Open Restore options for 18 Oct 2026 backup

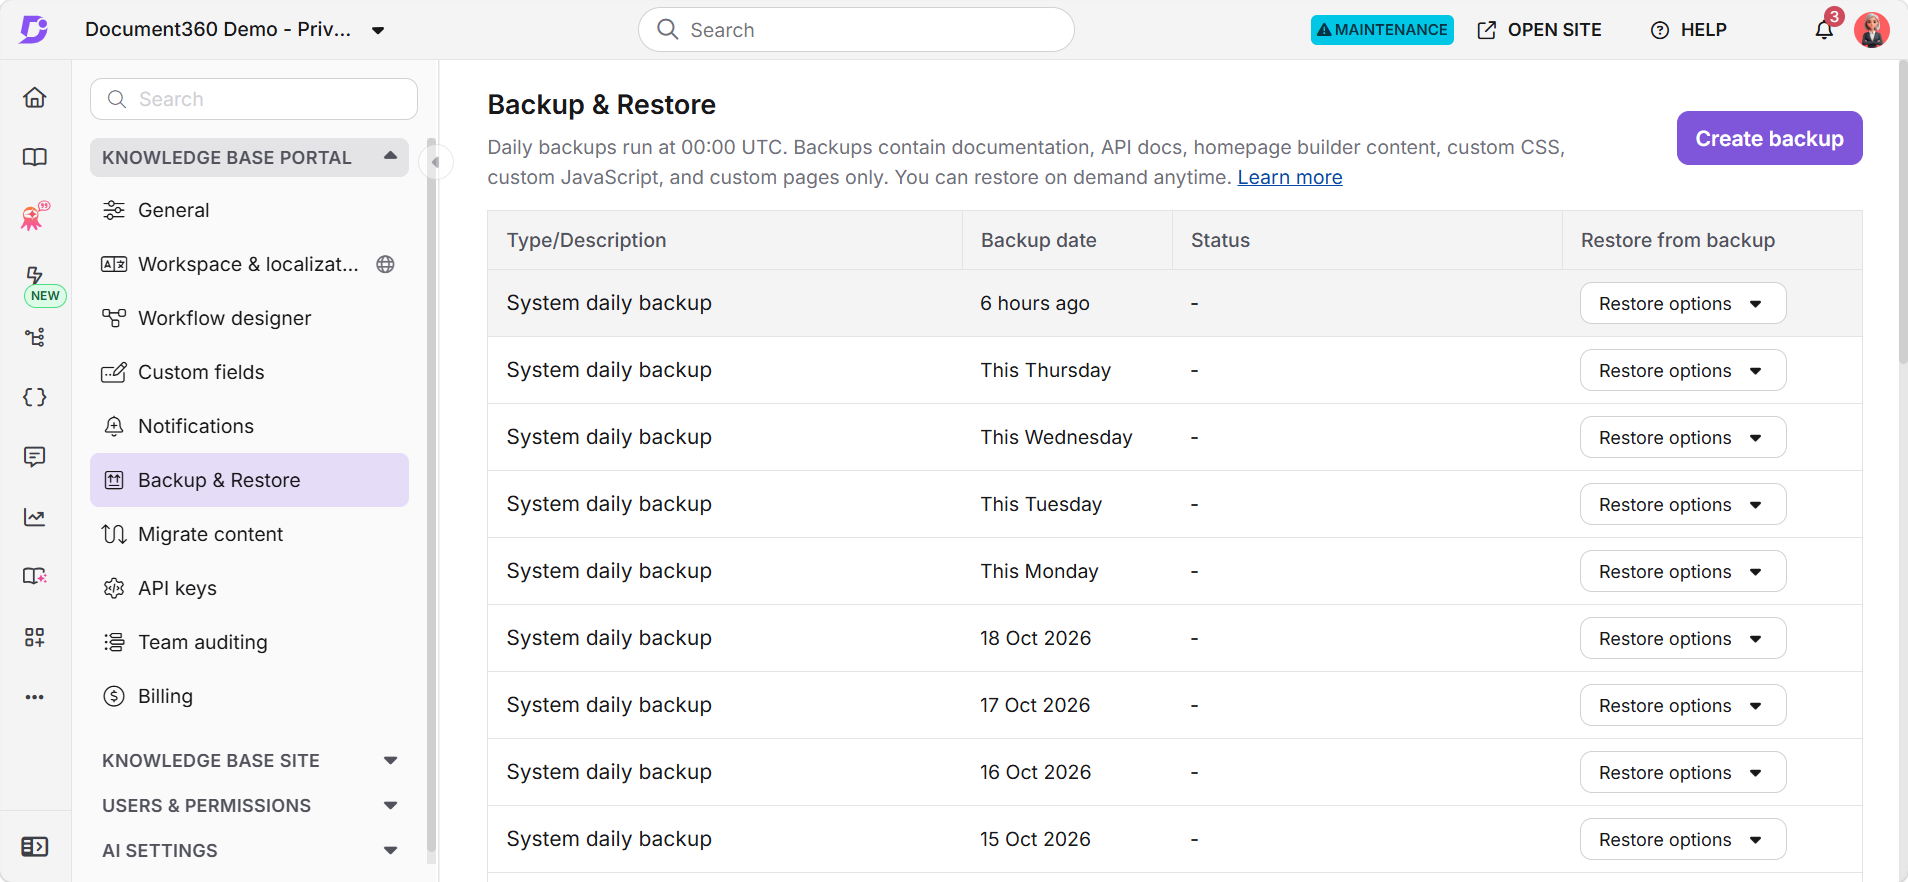(1683, 638)
